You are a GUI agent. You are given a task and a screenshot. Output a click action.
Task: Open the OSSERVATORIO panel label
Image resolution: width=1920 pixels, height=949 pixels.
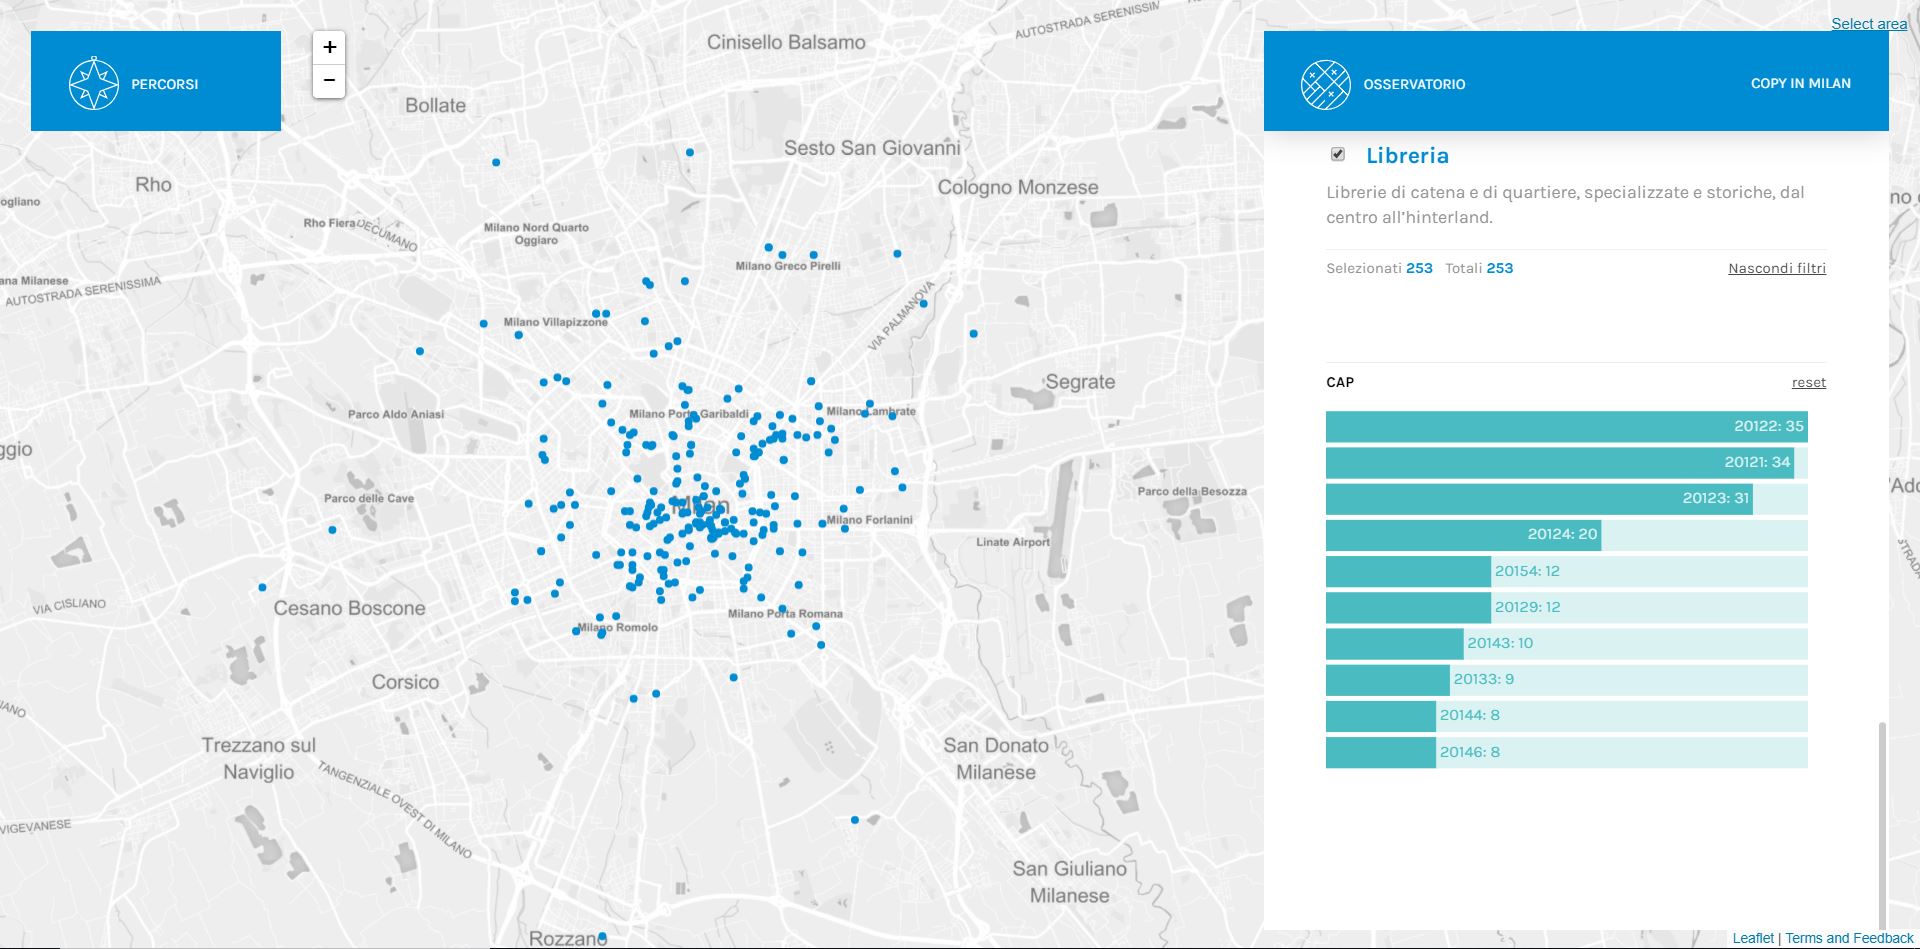(1414, 85)
